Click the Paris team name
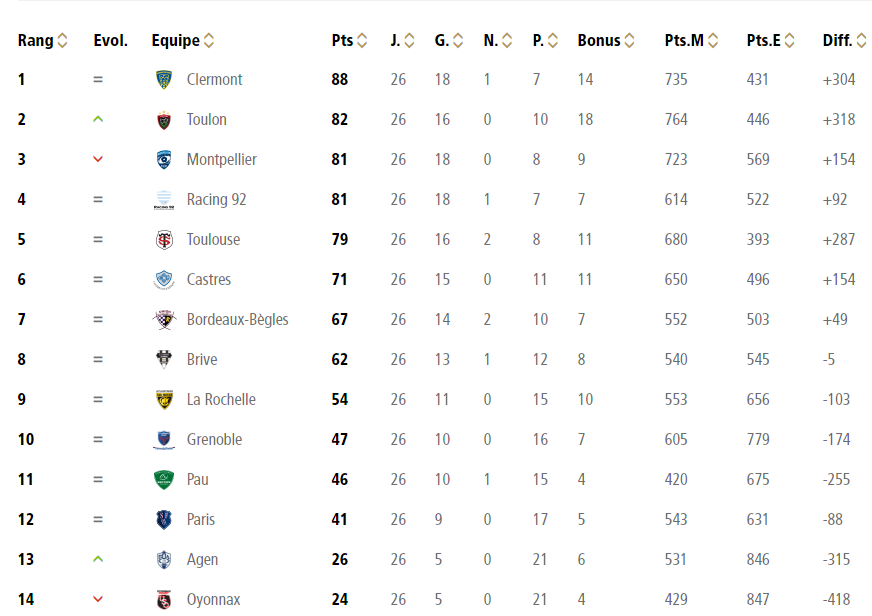 tap(201, 519)
